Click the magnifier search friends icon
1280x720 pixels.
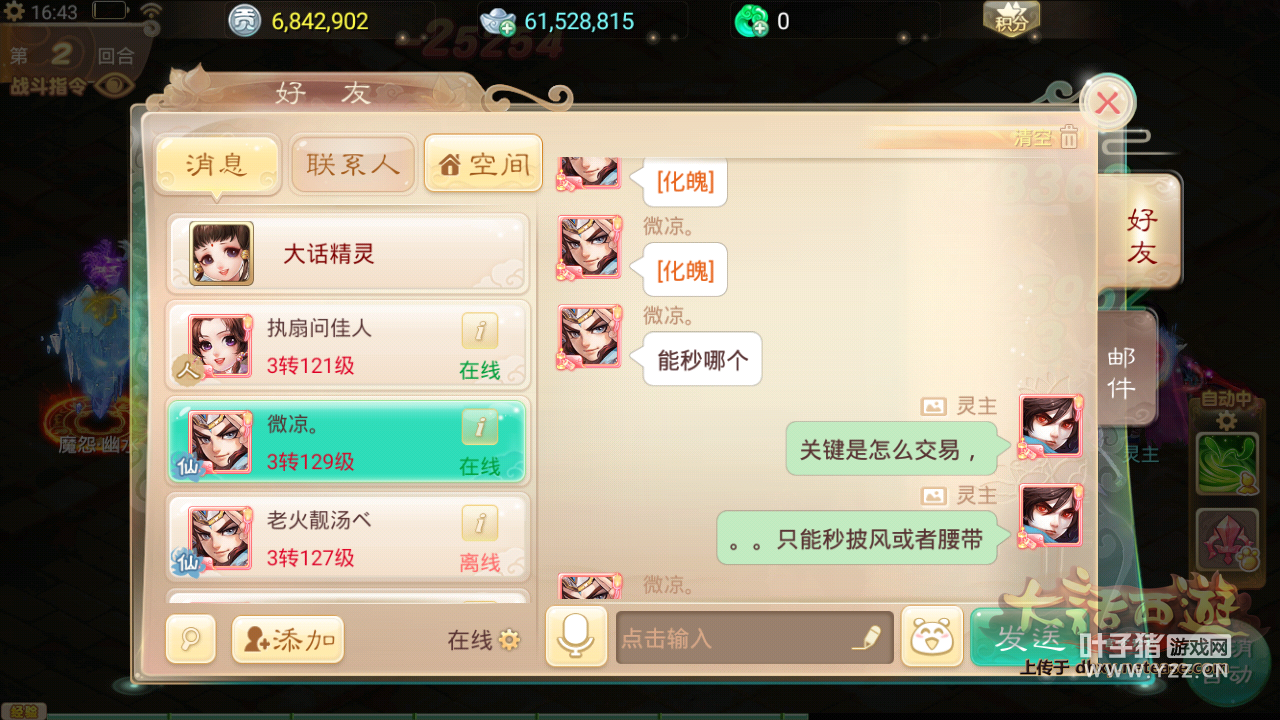[x=191, y=640]
